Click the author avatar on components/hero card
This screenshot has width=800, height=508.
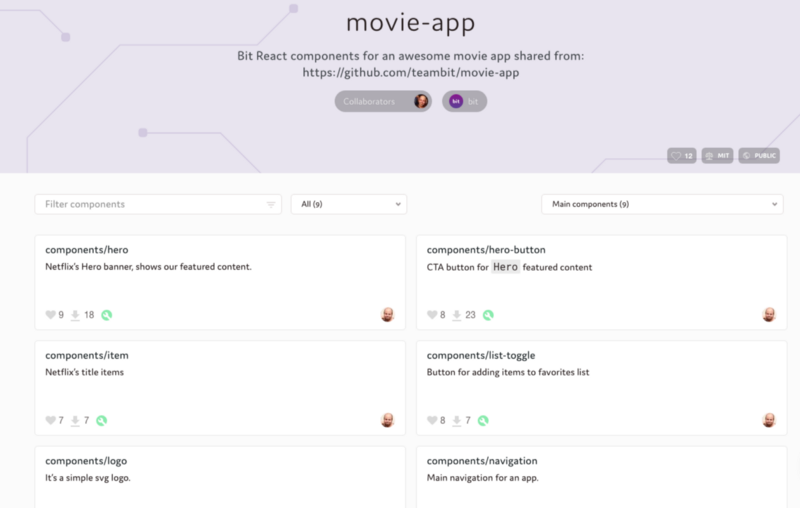pos(387,315)
